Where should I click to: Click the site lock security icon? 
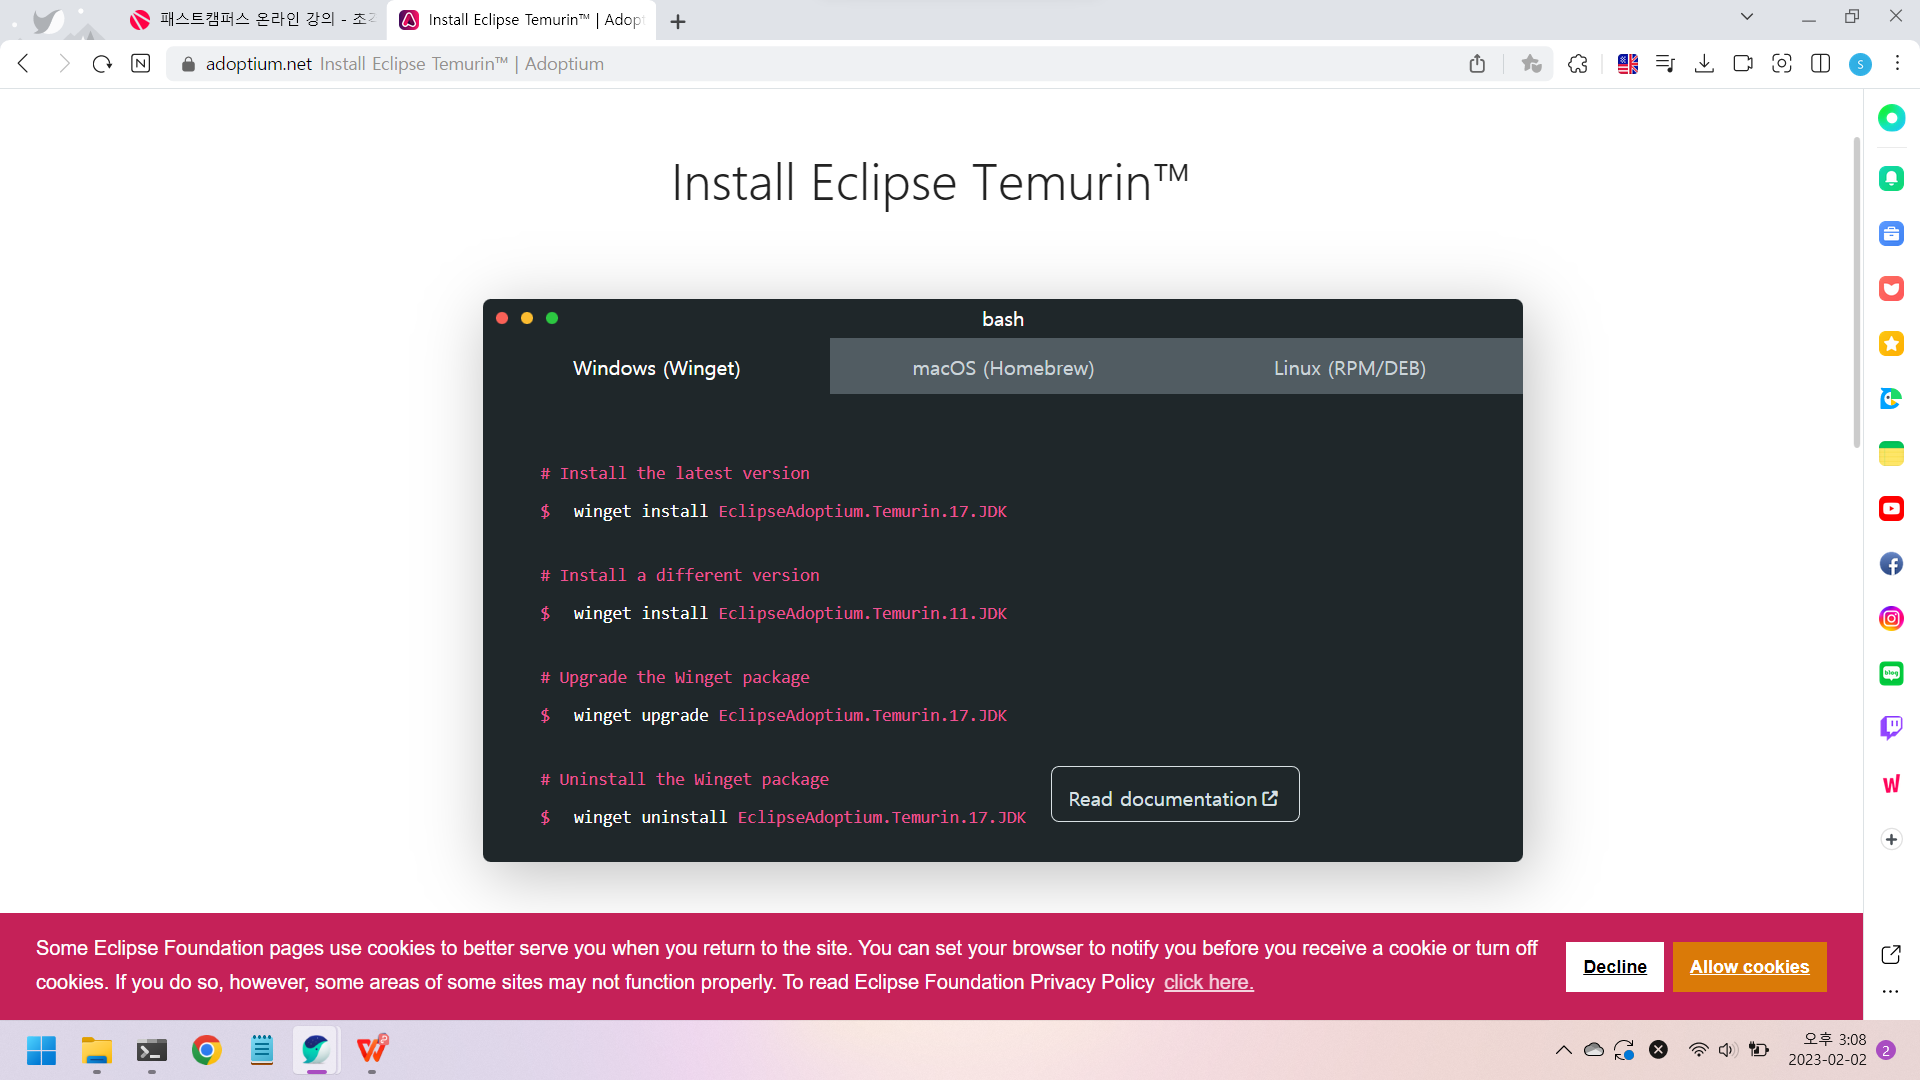188,64
